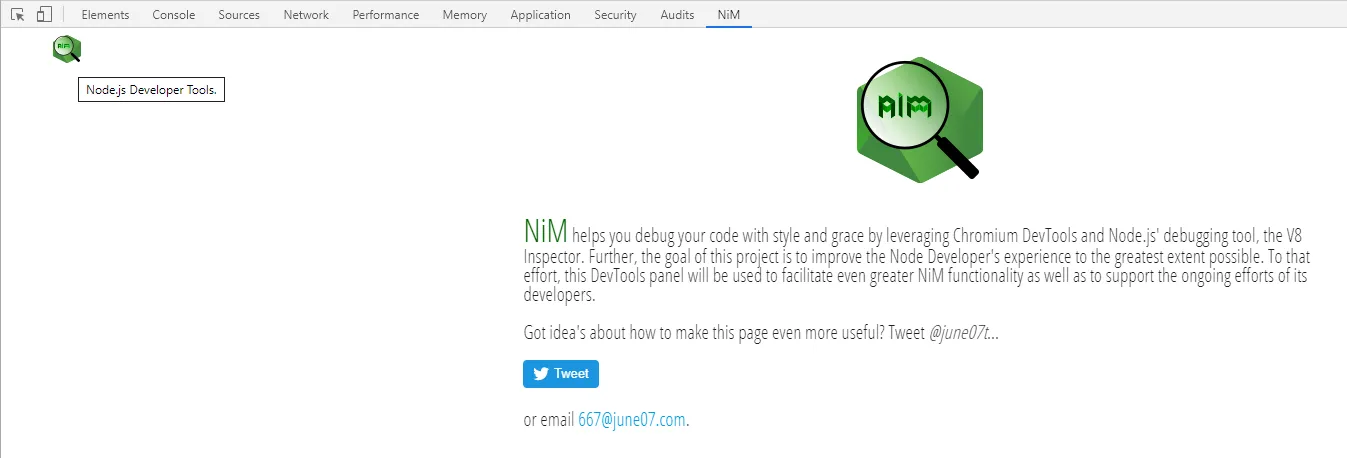This screenshot has height=458, width=1347.
Task: Switch to the Network tab
Action: click(x=306, y=15)
